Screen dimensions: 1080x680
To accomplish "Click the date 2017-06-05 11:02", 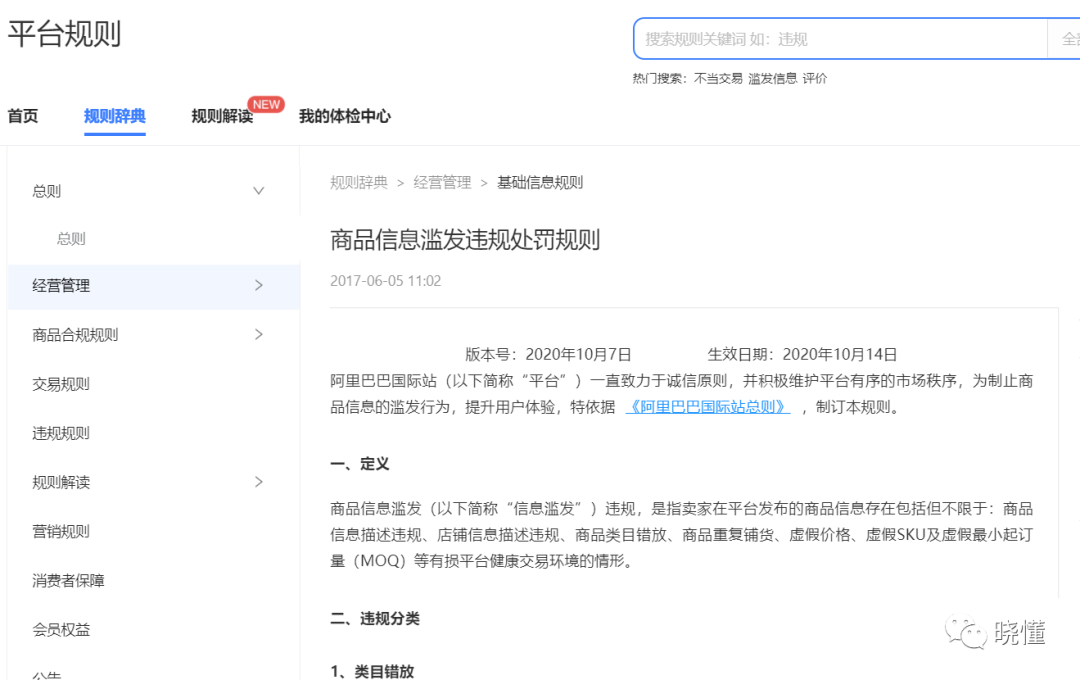I will [385, 281].
